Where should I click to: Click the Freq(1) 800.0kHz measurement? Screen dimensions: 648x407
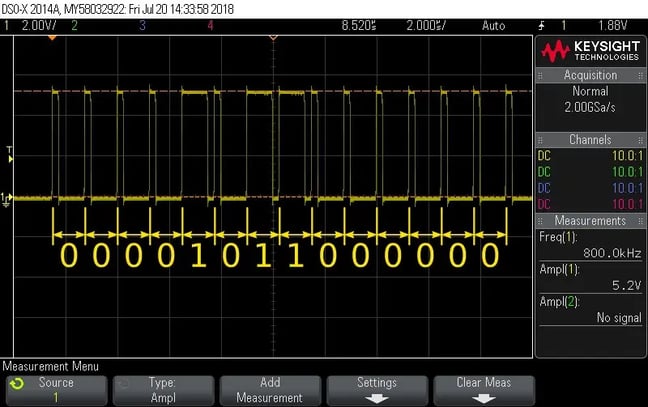591,245
